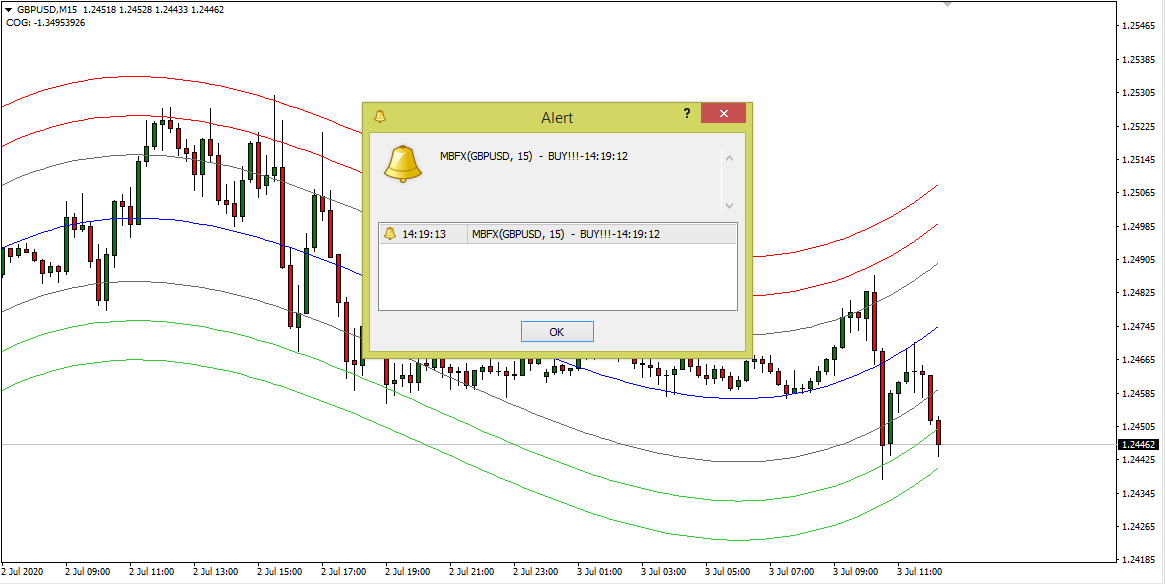Click the large golden bell alert icon
The height and width of the screenshot is (584, 1165).
[403, 164]
